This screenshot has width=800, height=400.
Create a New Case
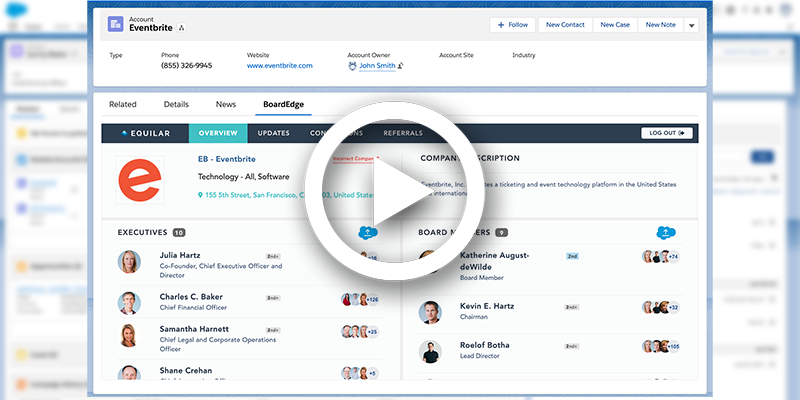[x=615, y=24]
